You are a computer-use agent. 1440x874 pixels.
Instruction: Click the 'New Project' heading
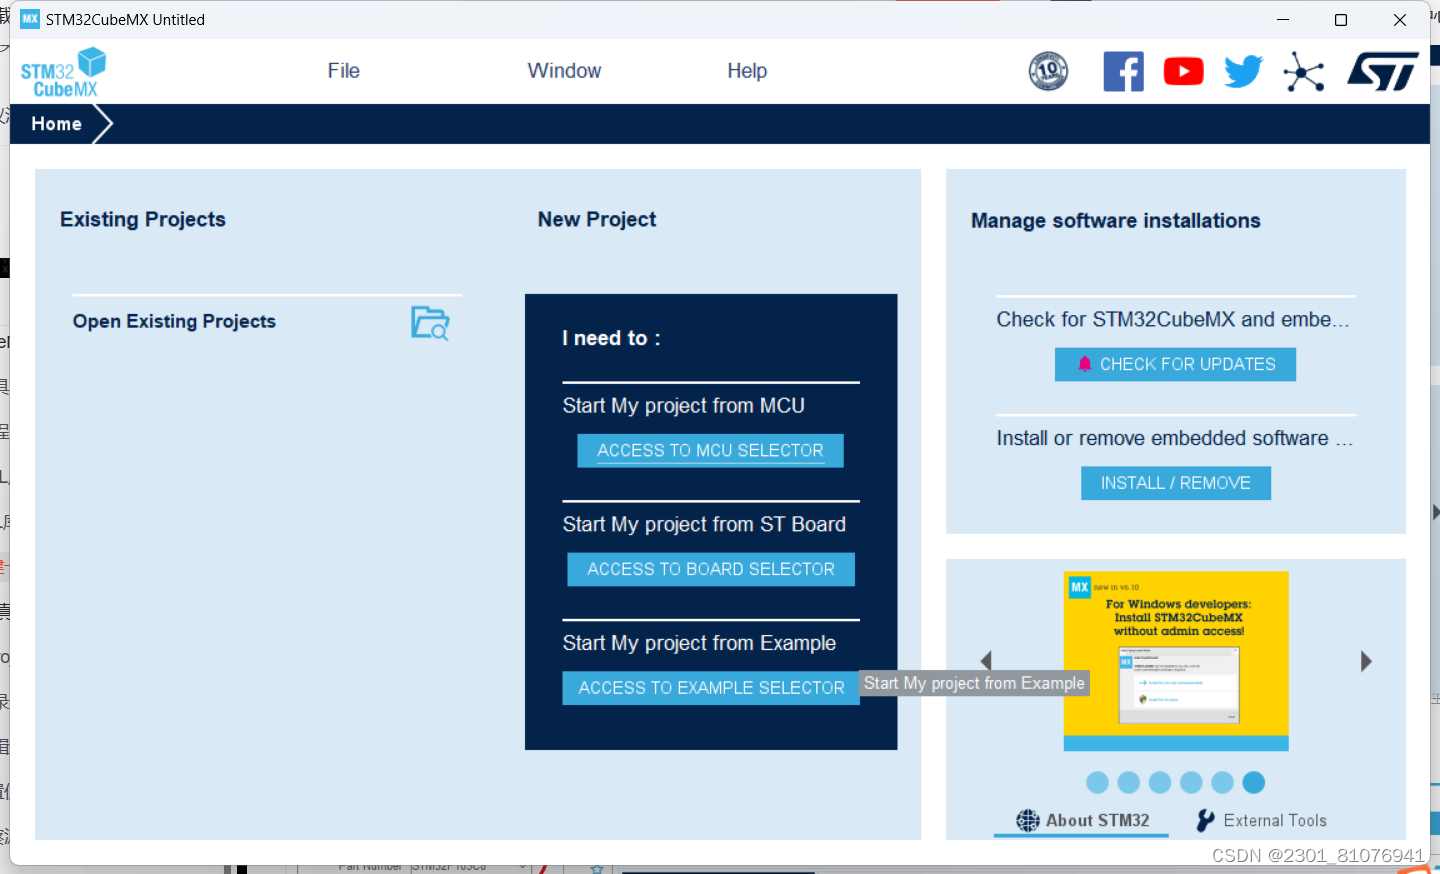(x=597, y=219)
